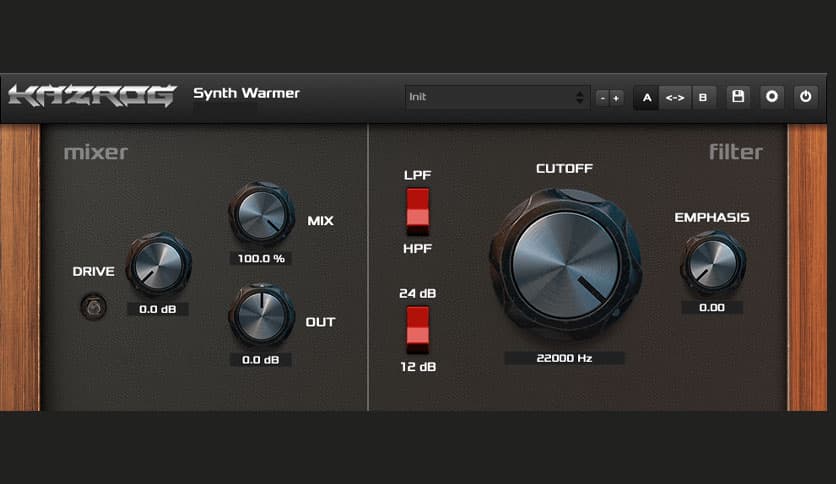This screenshot has width=836, height=484.
Task: Click the filter section heading
Action: [x=736, y=152]
